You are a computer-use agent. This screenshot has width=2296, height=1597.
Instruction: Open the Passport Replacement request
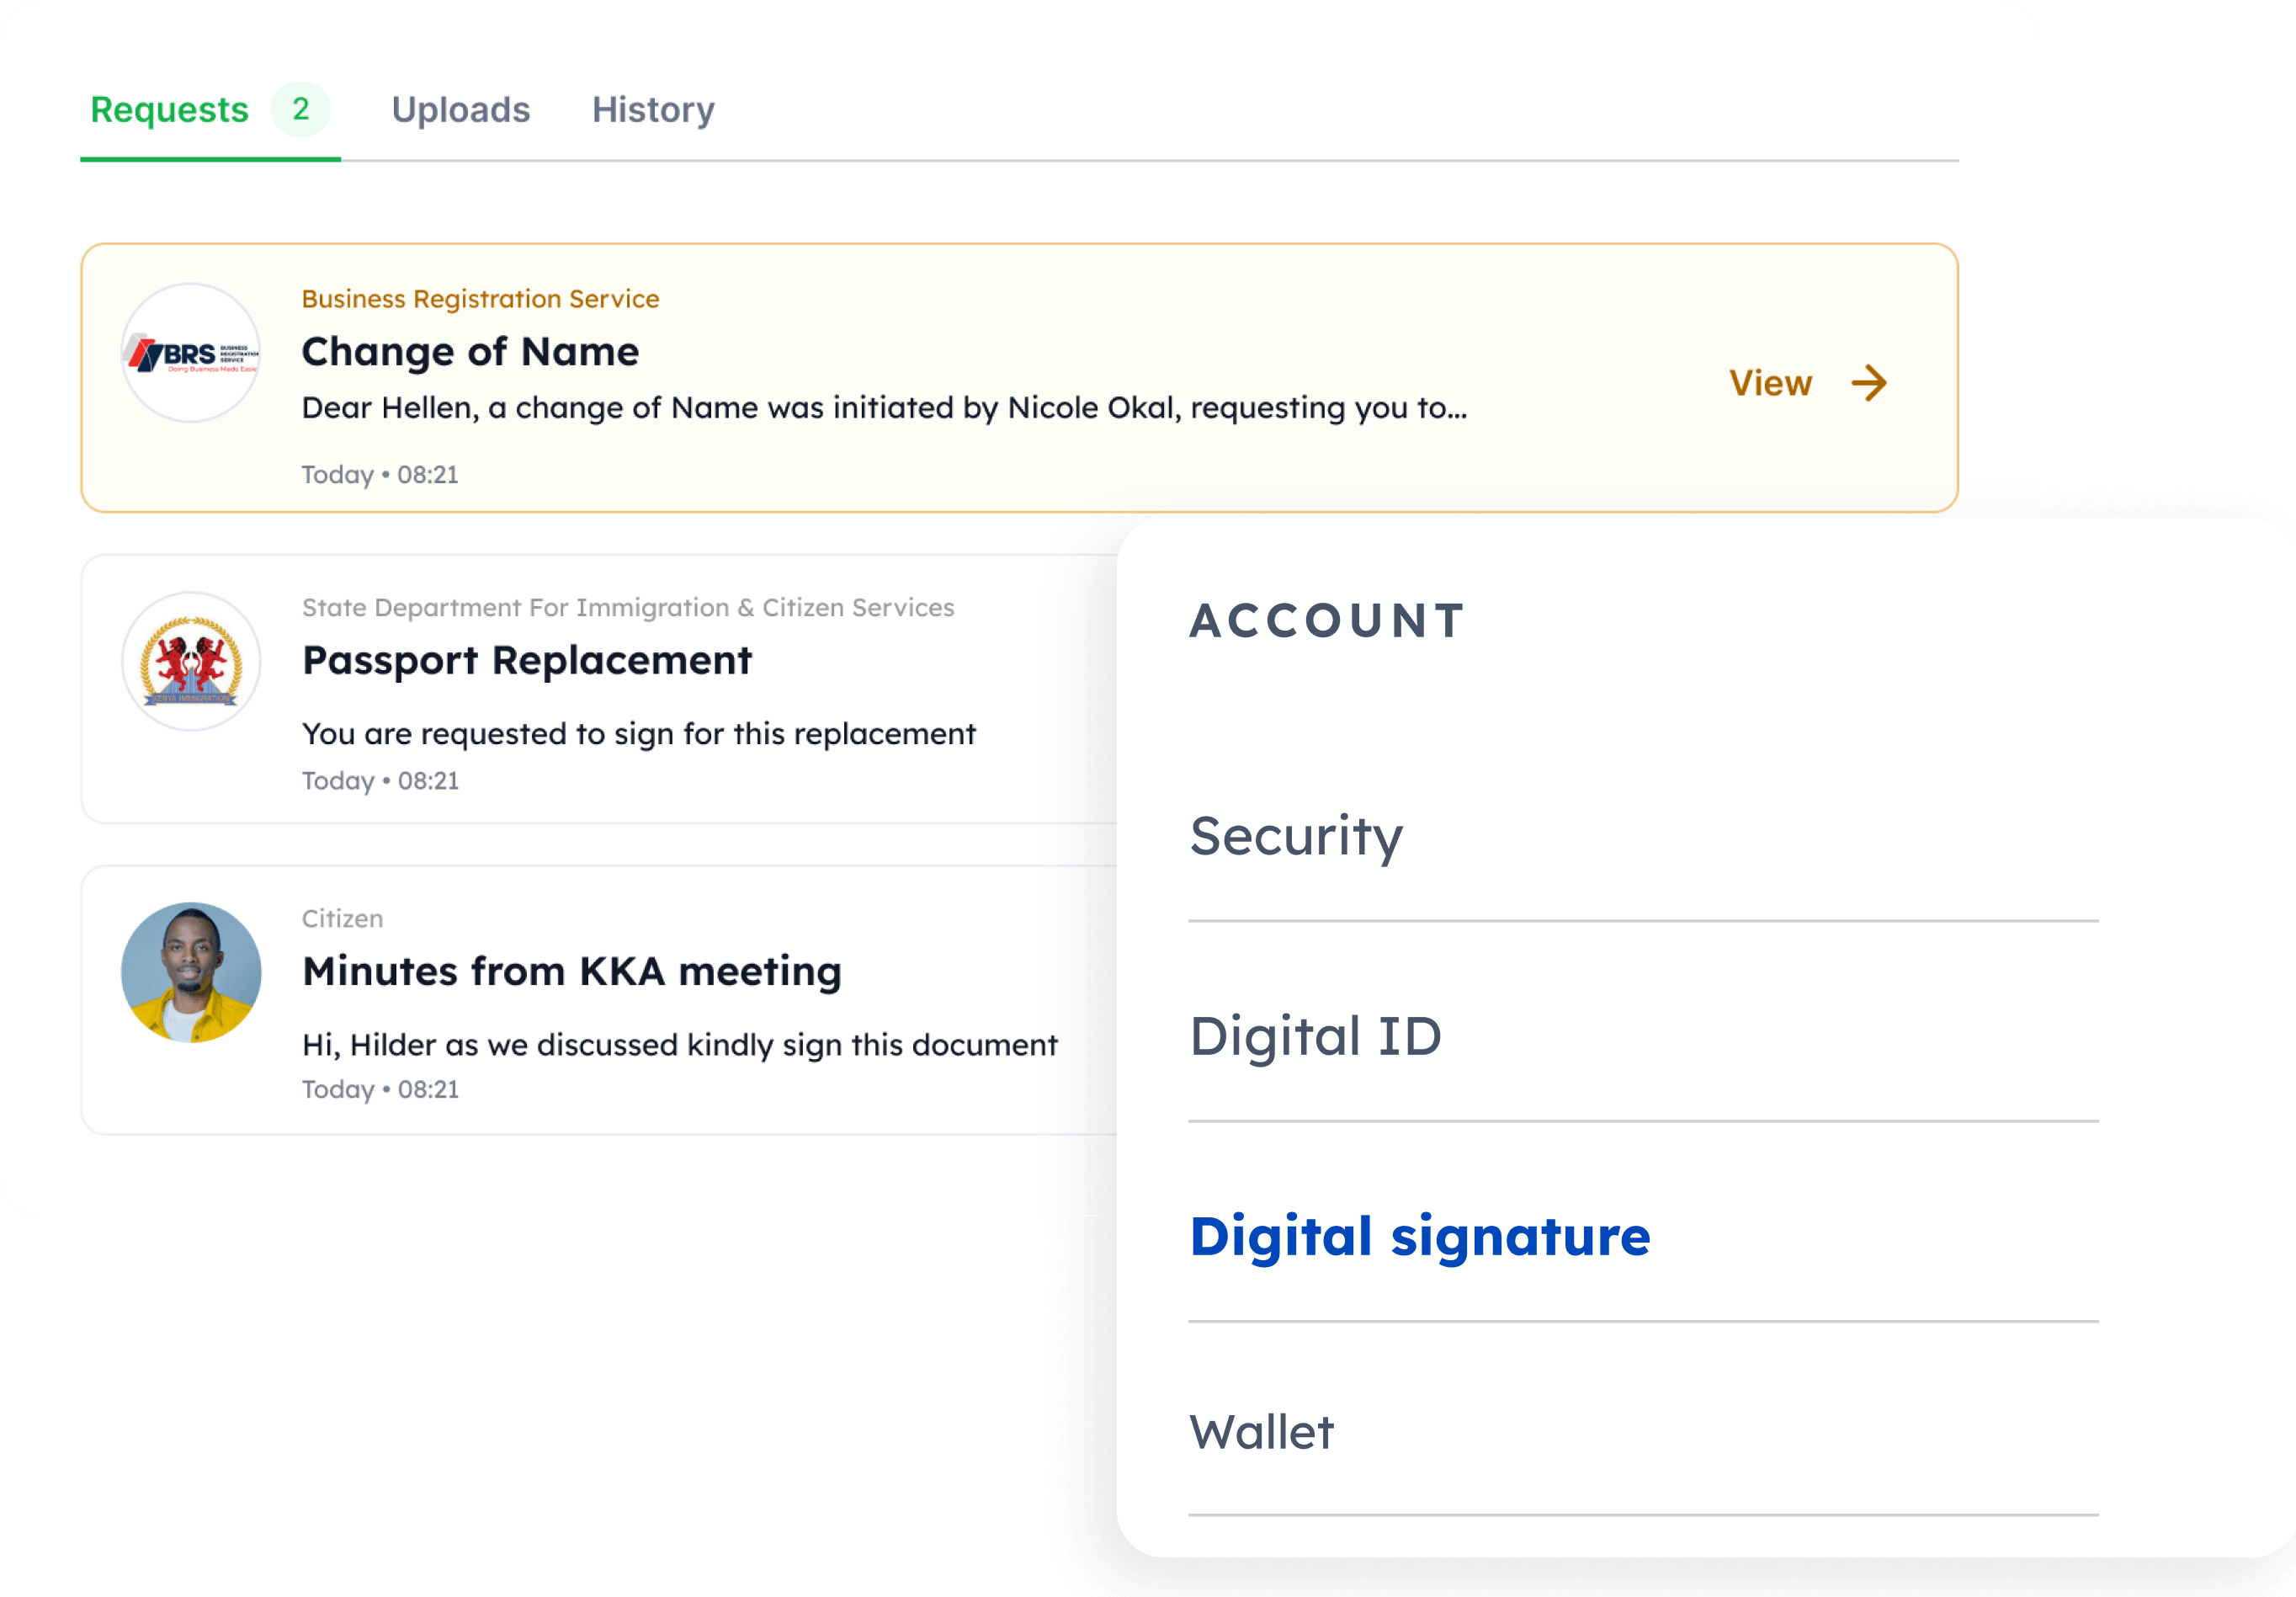pyautogui.click(x=600, y=690)
